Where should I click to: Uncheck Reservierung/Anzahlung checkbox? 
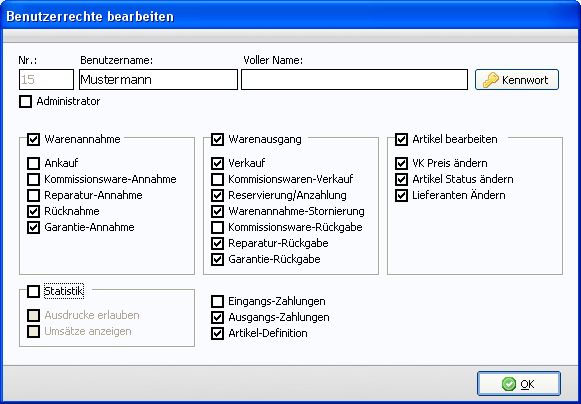click(x=218, y=195)
